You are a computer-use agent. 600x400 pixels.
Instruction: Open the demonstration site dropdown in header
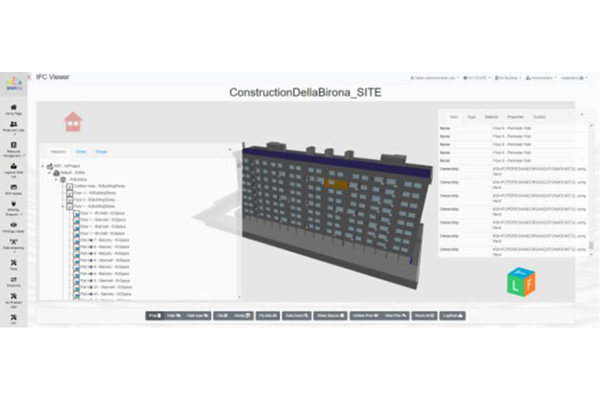pyautogui.click(x=434, y=78)
